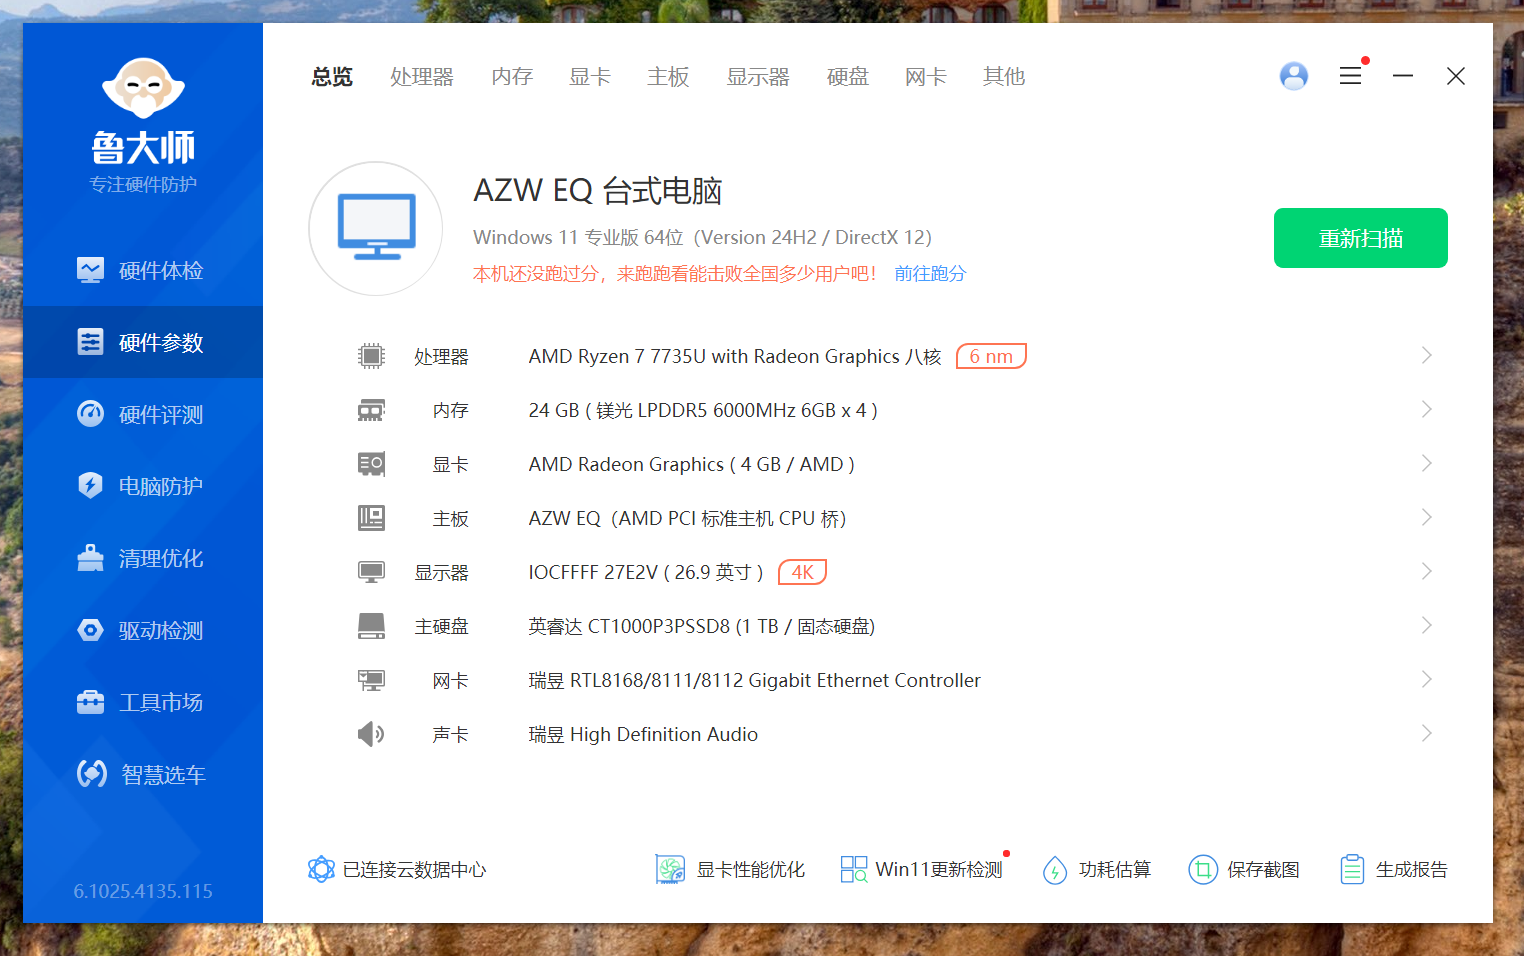Expand the 主硬盘 row chevron

click(x=1427, y=626)
